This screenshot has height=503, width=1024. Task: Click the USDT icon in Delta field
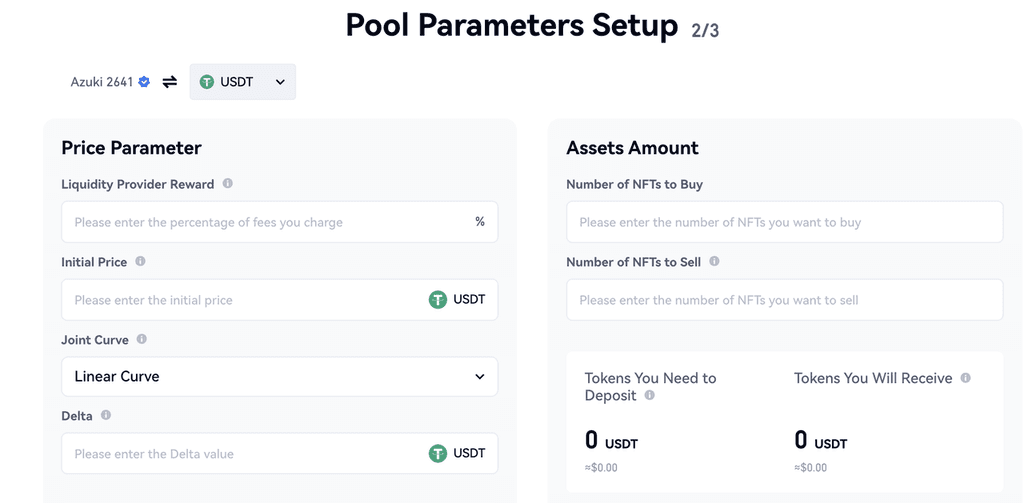click(x=438, y=454)
